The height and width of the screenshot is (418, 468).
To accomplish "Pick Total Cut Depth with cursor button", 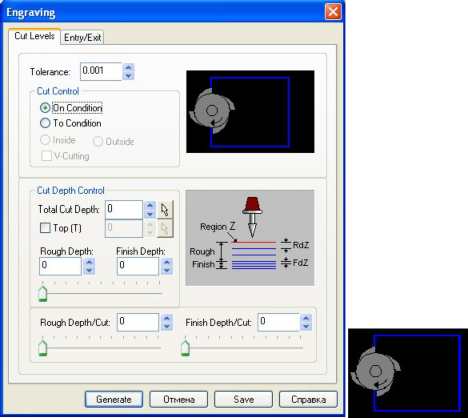I will 165,210.
